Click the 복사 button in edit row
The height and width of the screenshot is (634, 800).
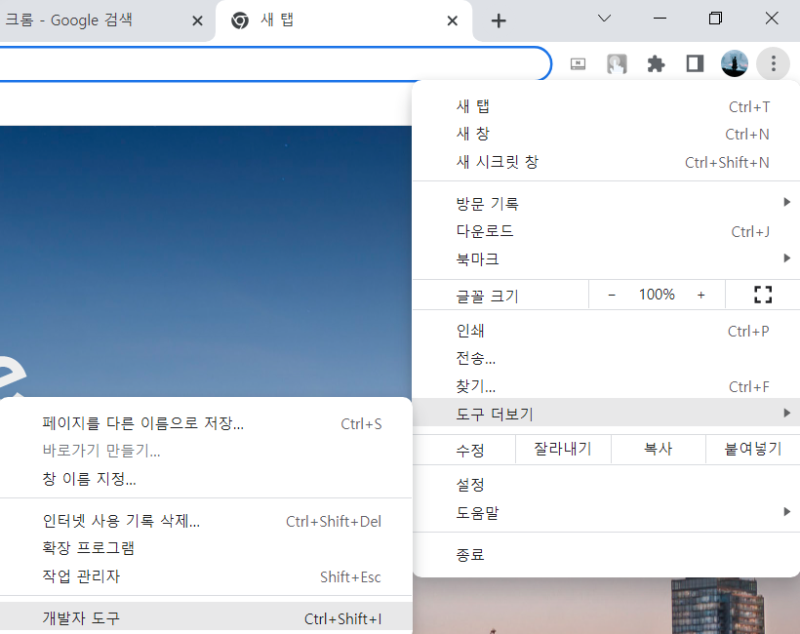658,449
